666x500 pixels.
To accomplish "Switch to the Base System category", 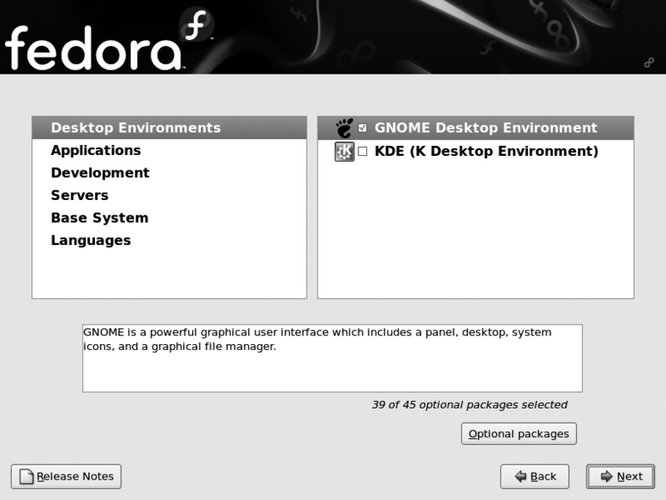I will [99, 218].
